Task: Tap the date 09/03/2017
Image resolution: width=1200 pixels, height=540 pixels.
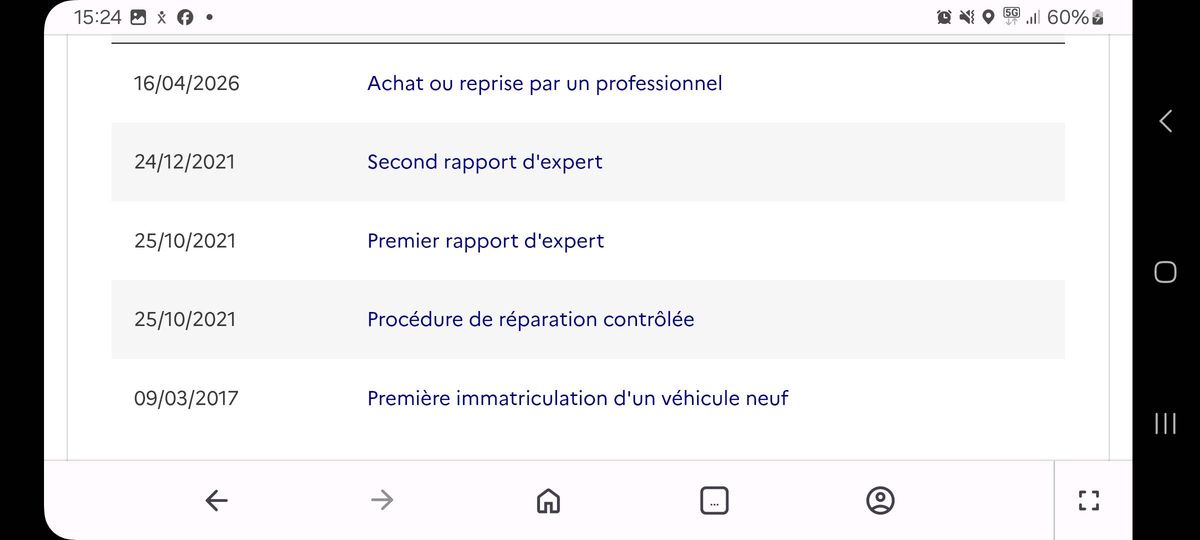Action: pyautogui.click(x=187, y=398)
